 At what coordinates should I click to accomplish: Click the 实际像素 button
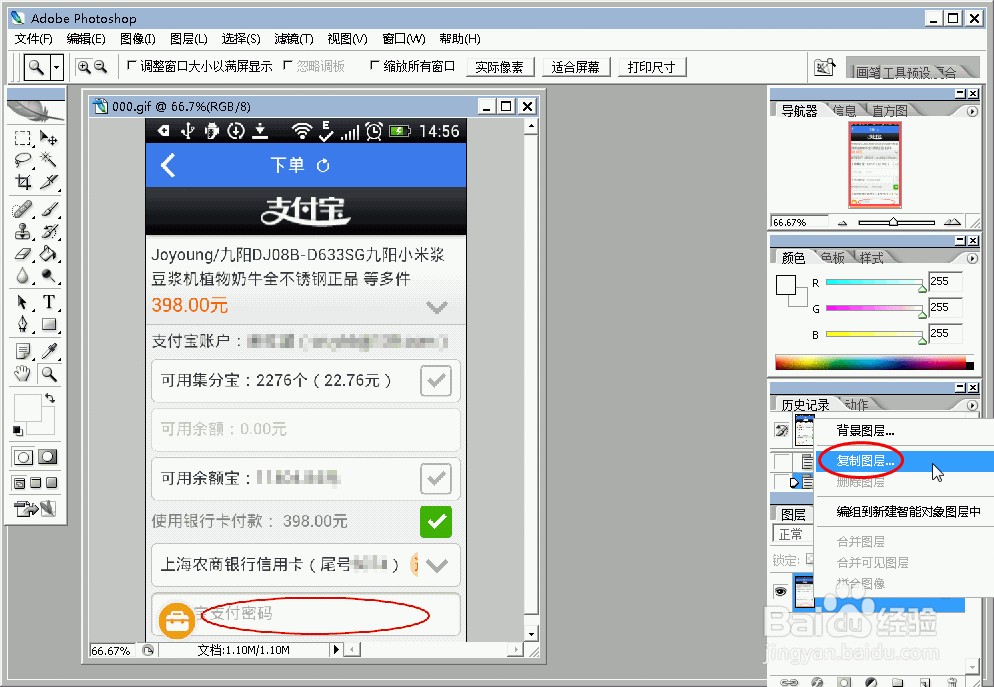pyautogui.click(x=500, y=67)
